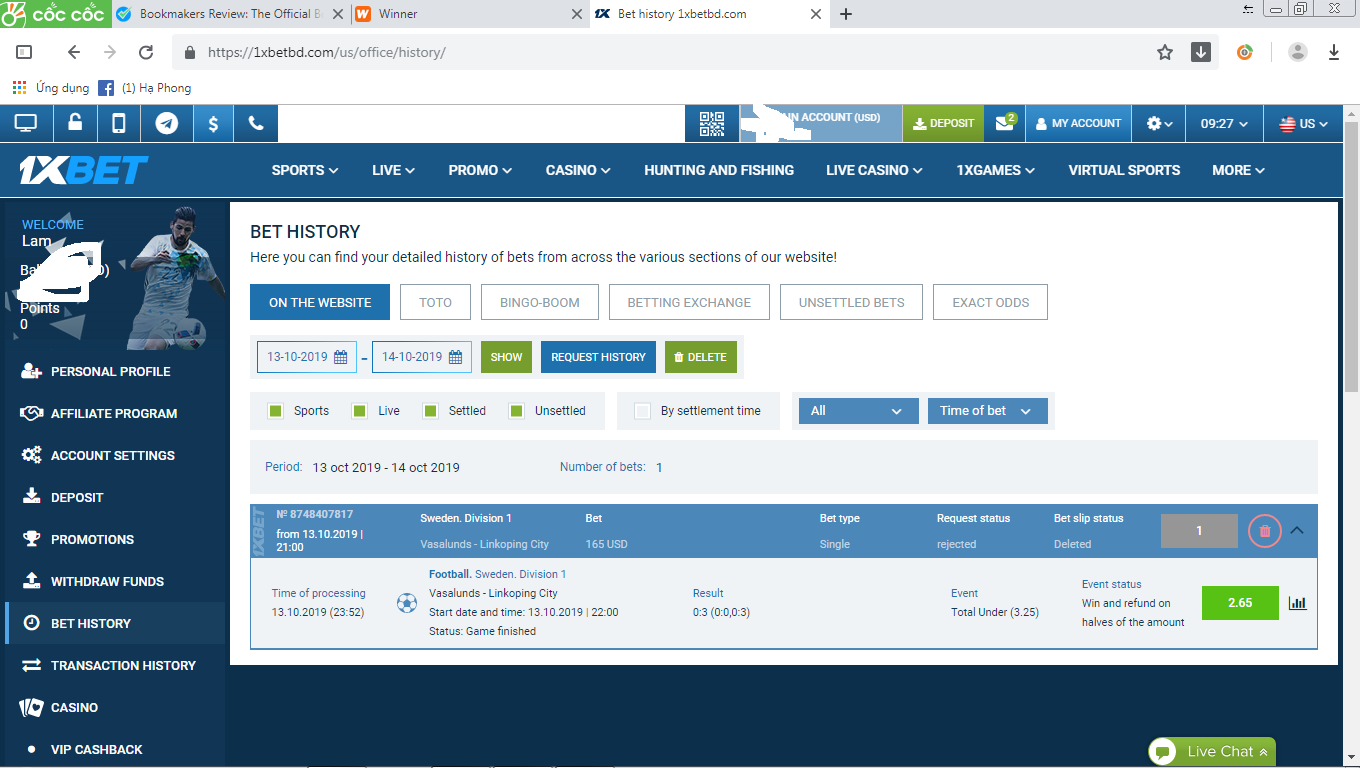The height and width of the screenshot is (768, 1360).
Task: Click the site lock icon in address bar
Action: (189, 52)
